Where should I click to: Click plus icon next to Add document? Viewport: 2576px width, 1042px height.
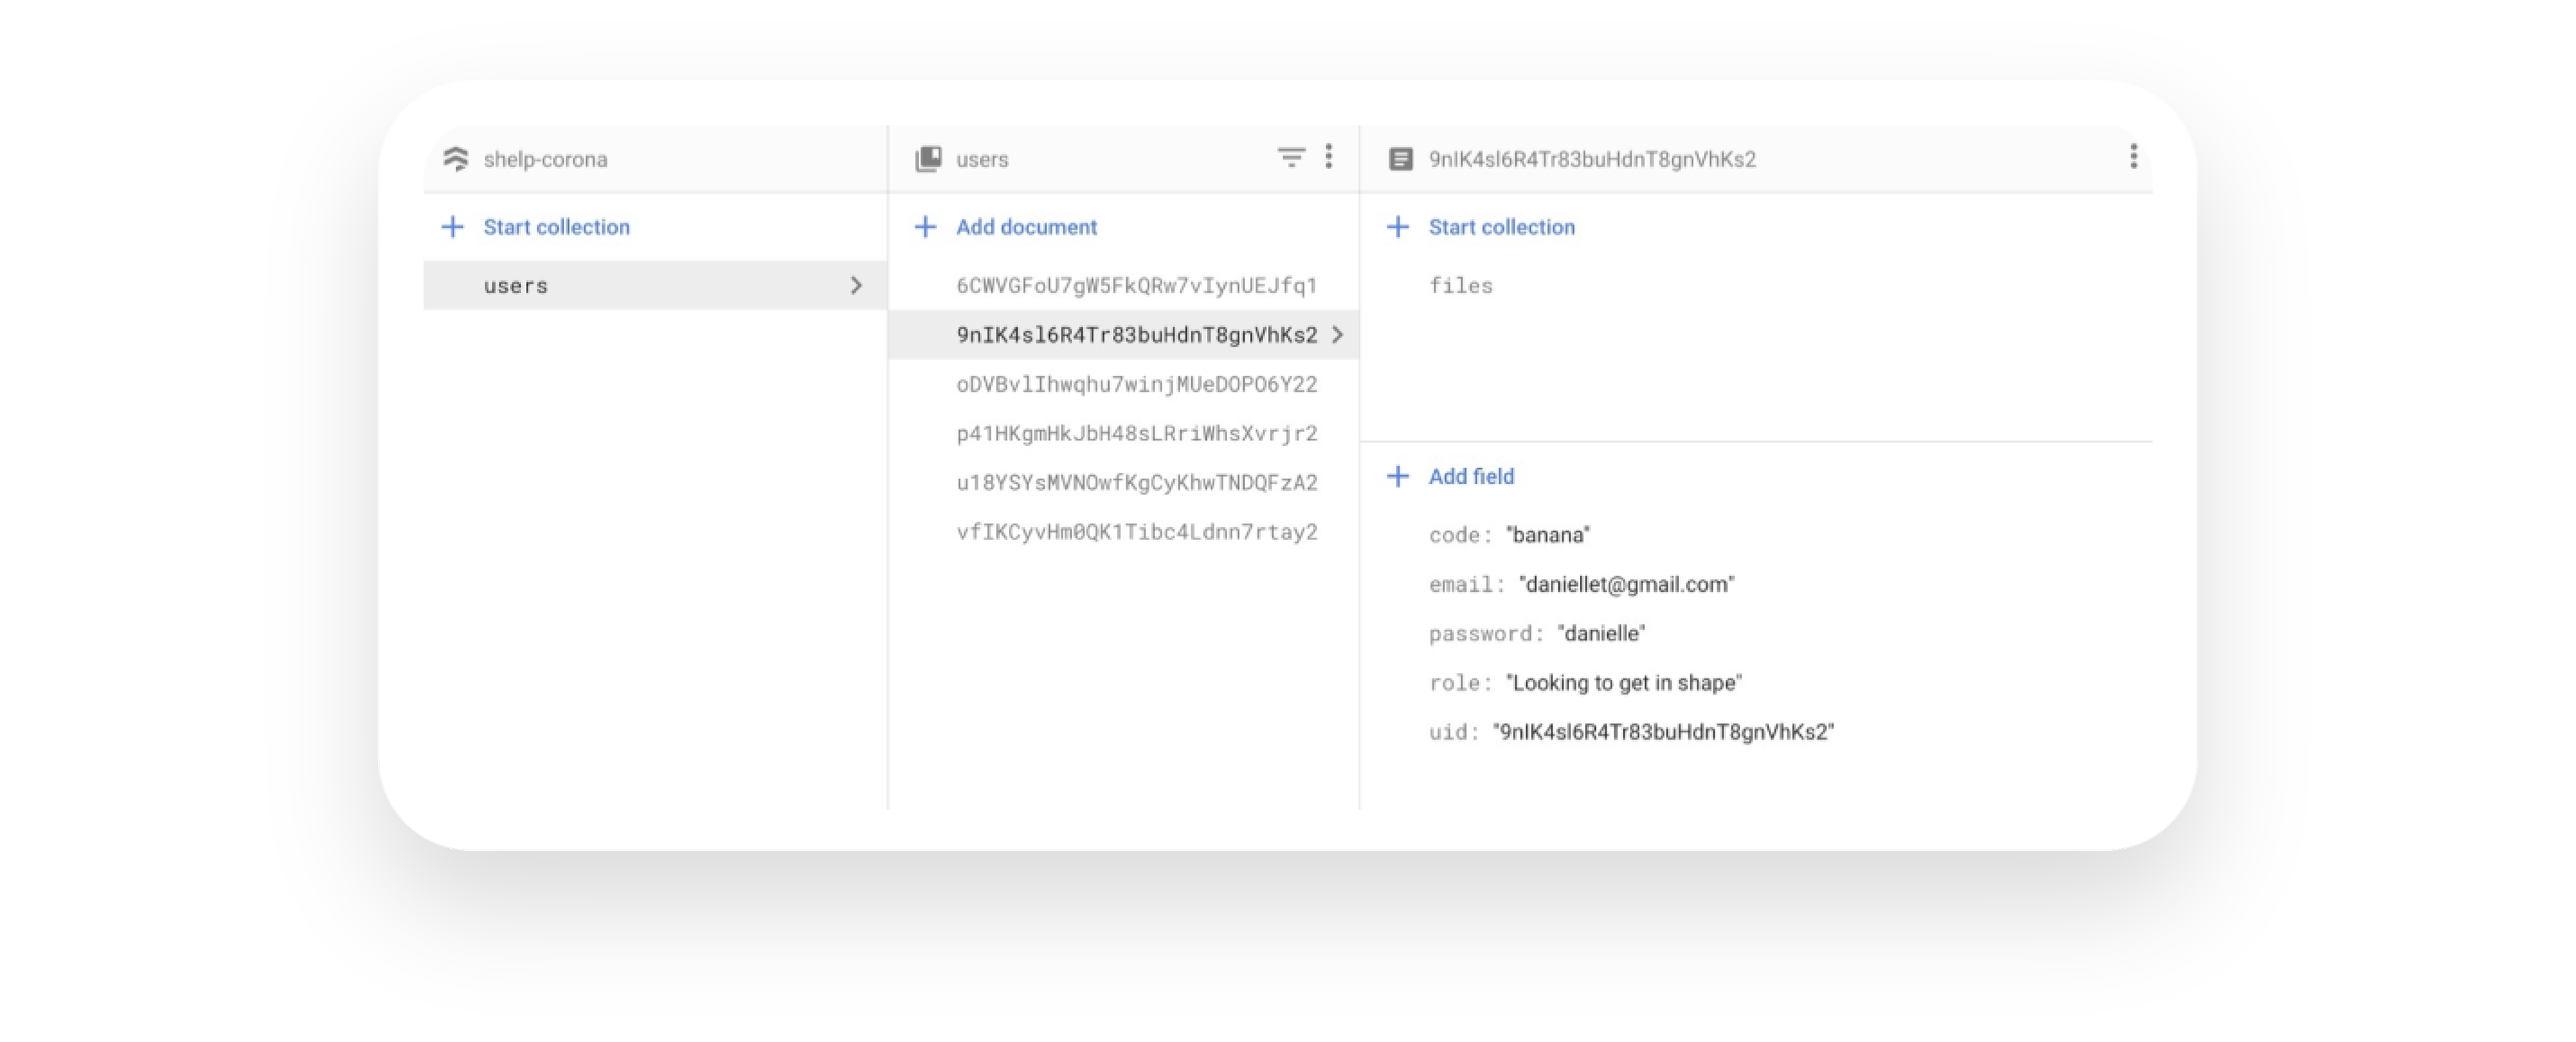tap(925, 227)
